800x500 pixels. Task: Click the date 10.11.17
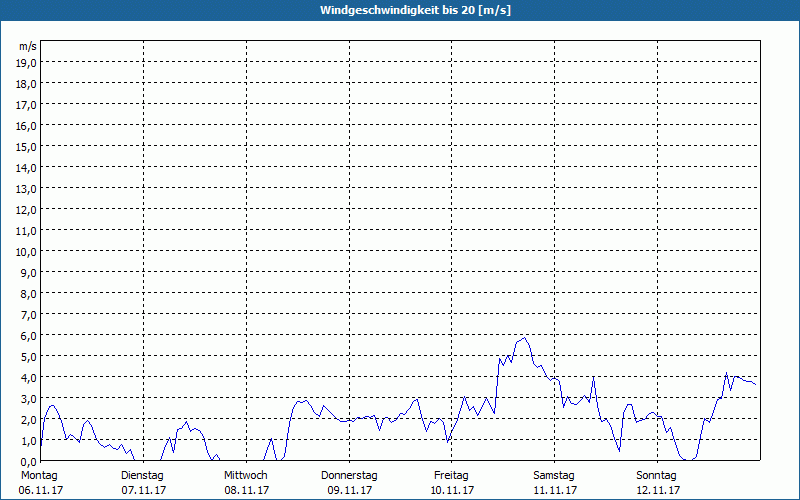pyautogui.click(x=453, y=490)
